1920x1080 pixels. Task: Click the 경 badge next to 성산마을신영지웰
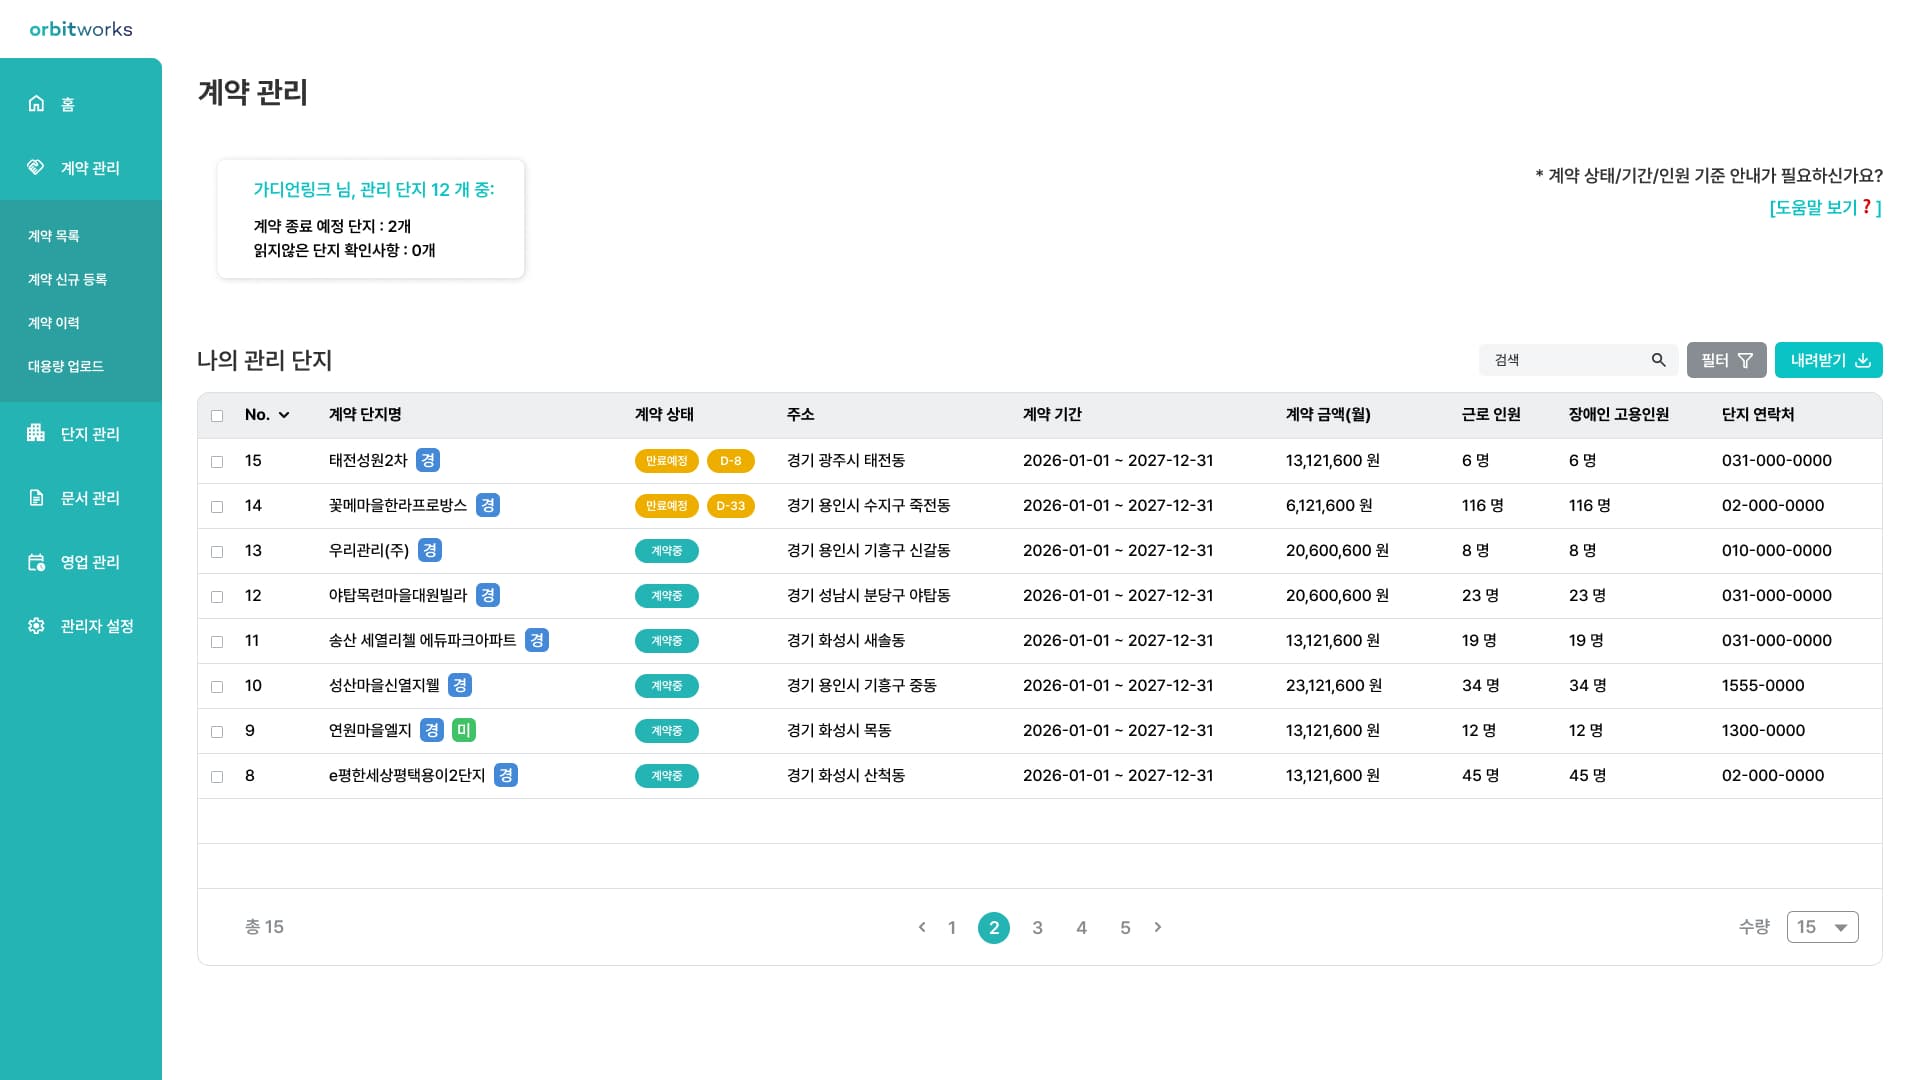(x=460, y=685)
